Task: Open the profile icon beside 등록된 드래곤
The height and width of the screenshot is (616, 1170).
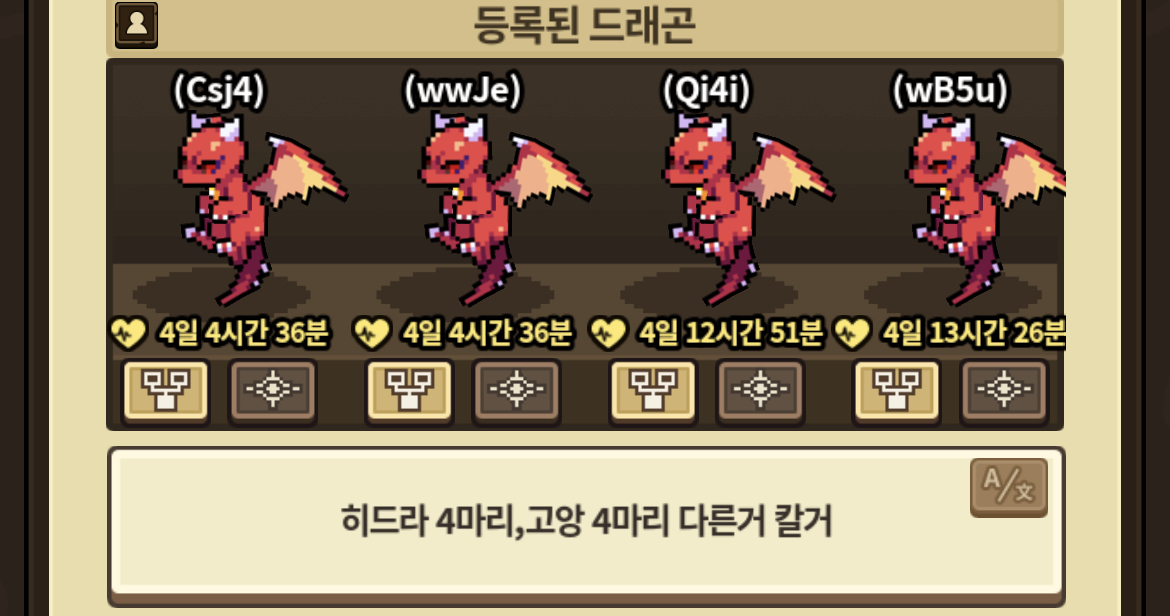Action: coord(136,25)
